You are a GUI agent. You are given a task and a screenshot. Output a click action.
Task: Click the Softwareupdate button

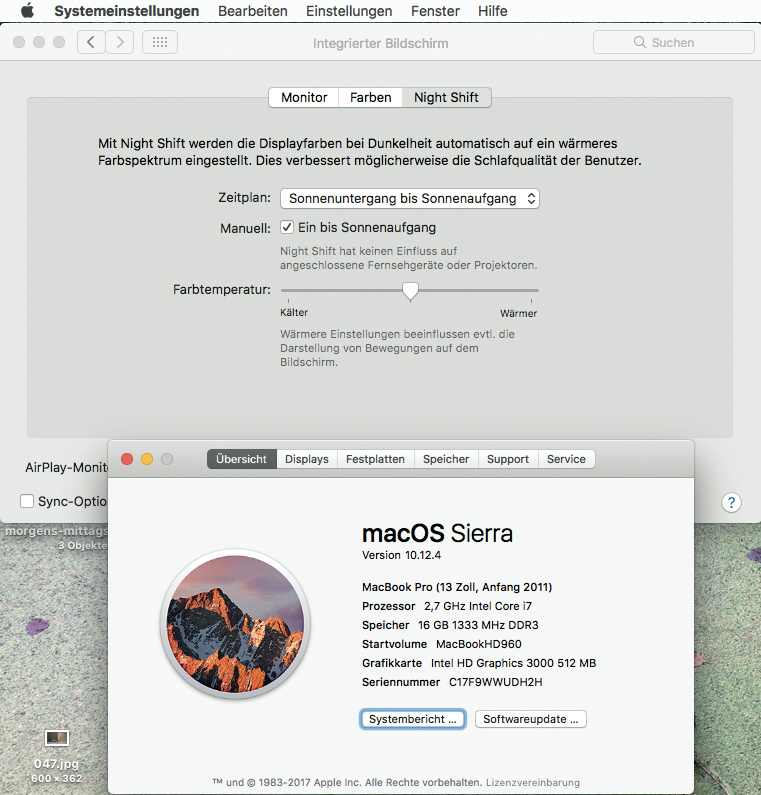(x=530, y=719)
